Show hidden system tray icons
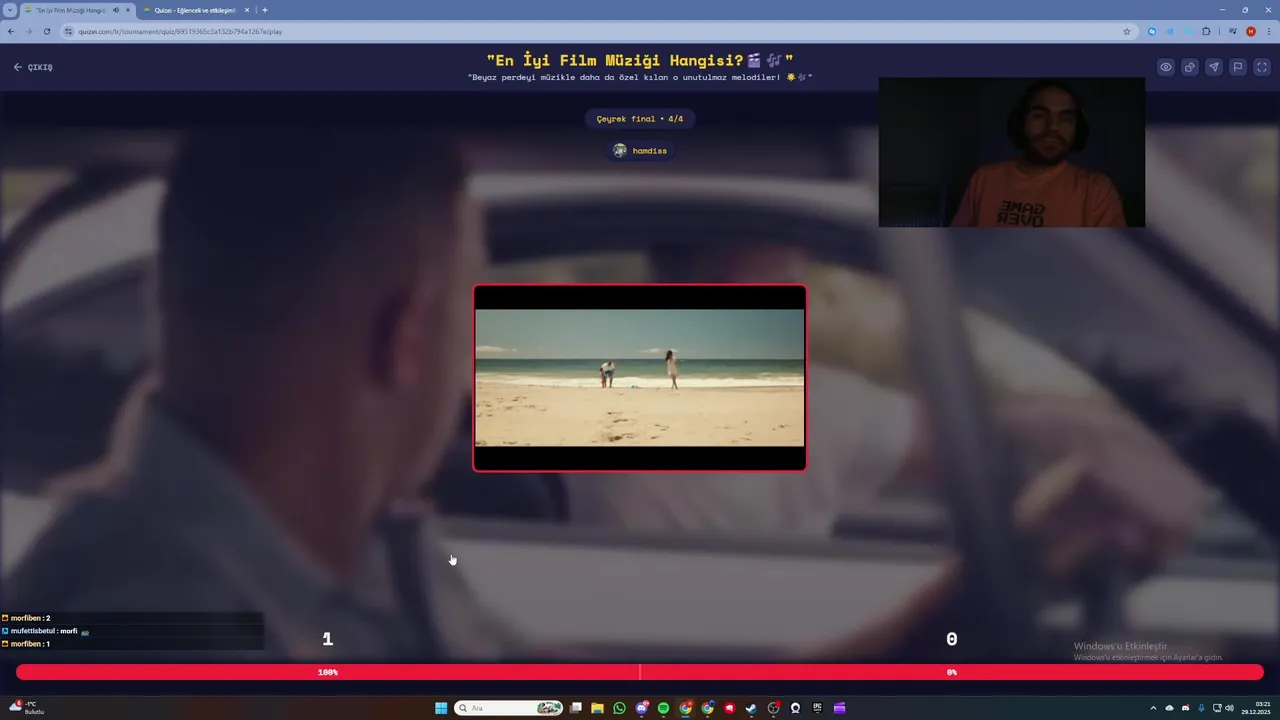This screenshot has height=720, width=1280. tap(1153, 708)
